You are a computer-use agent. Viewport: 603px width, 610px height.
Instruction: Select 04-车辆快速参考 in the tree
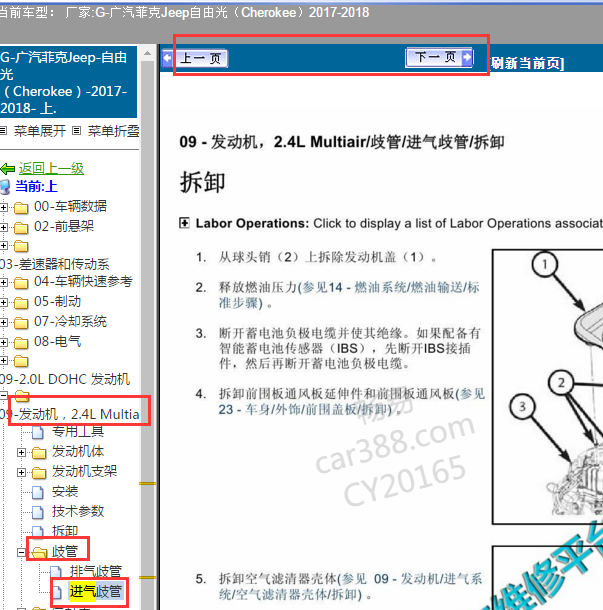pos(83,281)
